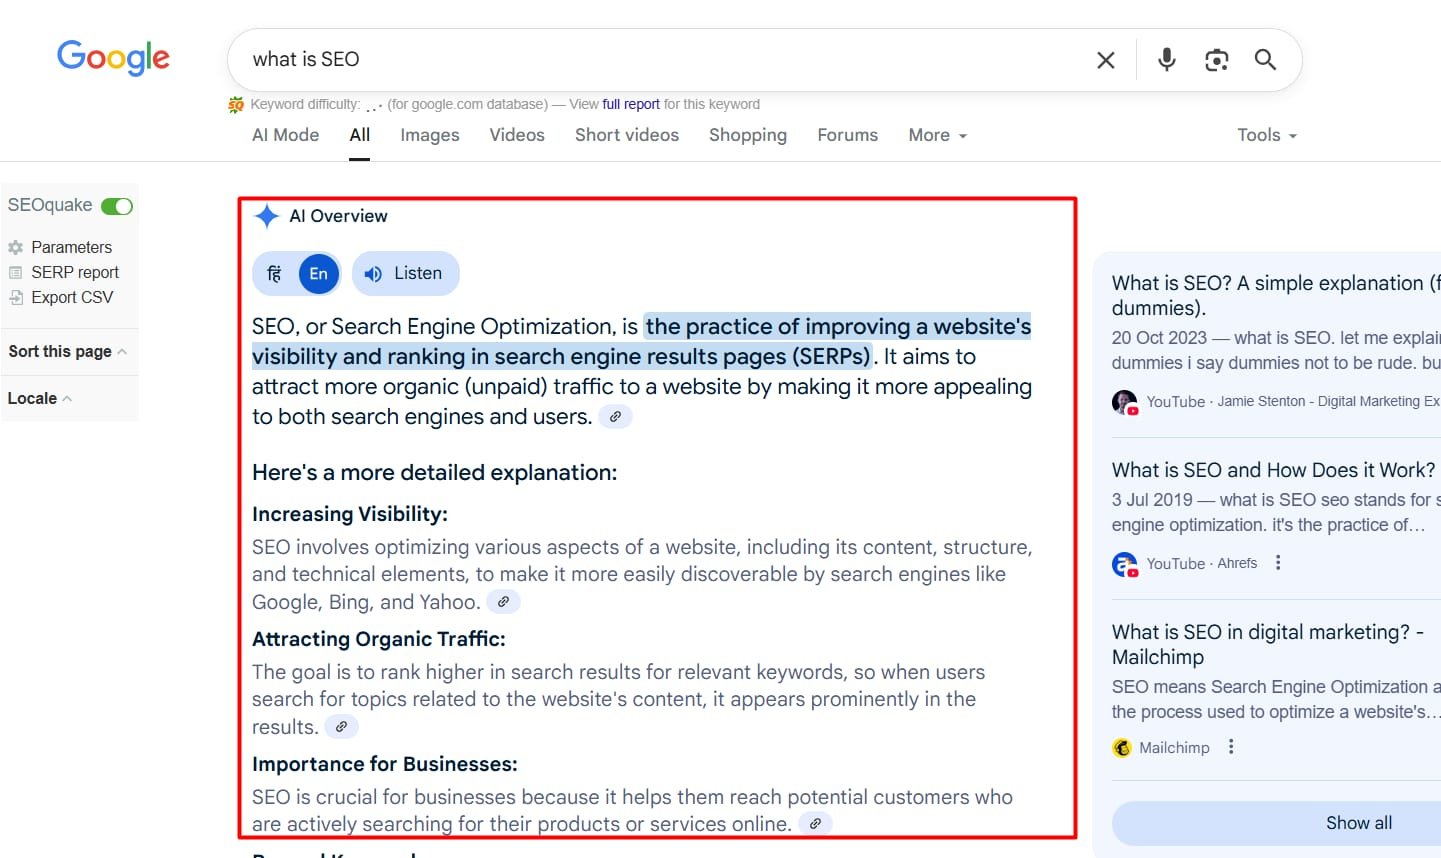This screenshot has height=858, width=1441.
Task: Click the magnifying glass search icon
Action: point(1265,60)
